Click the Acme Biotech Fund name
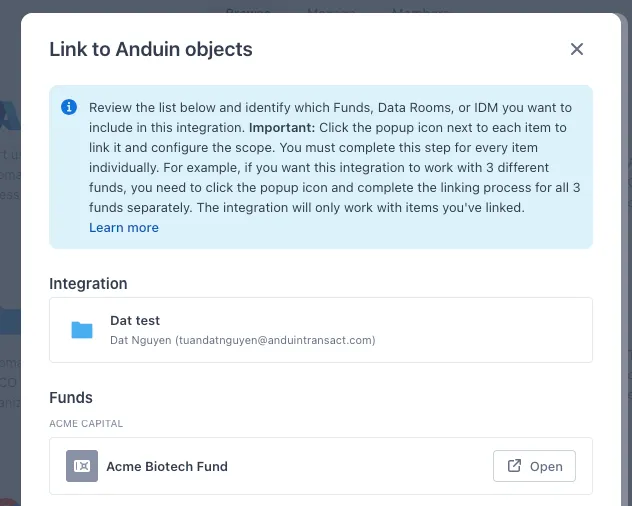The height and width of the screenshot is (506, 632). click(x=167, y=466)
